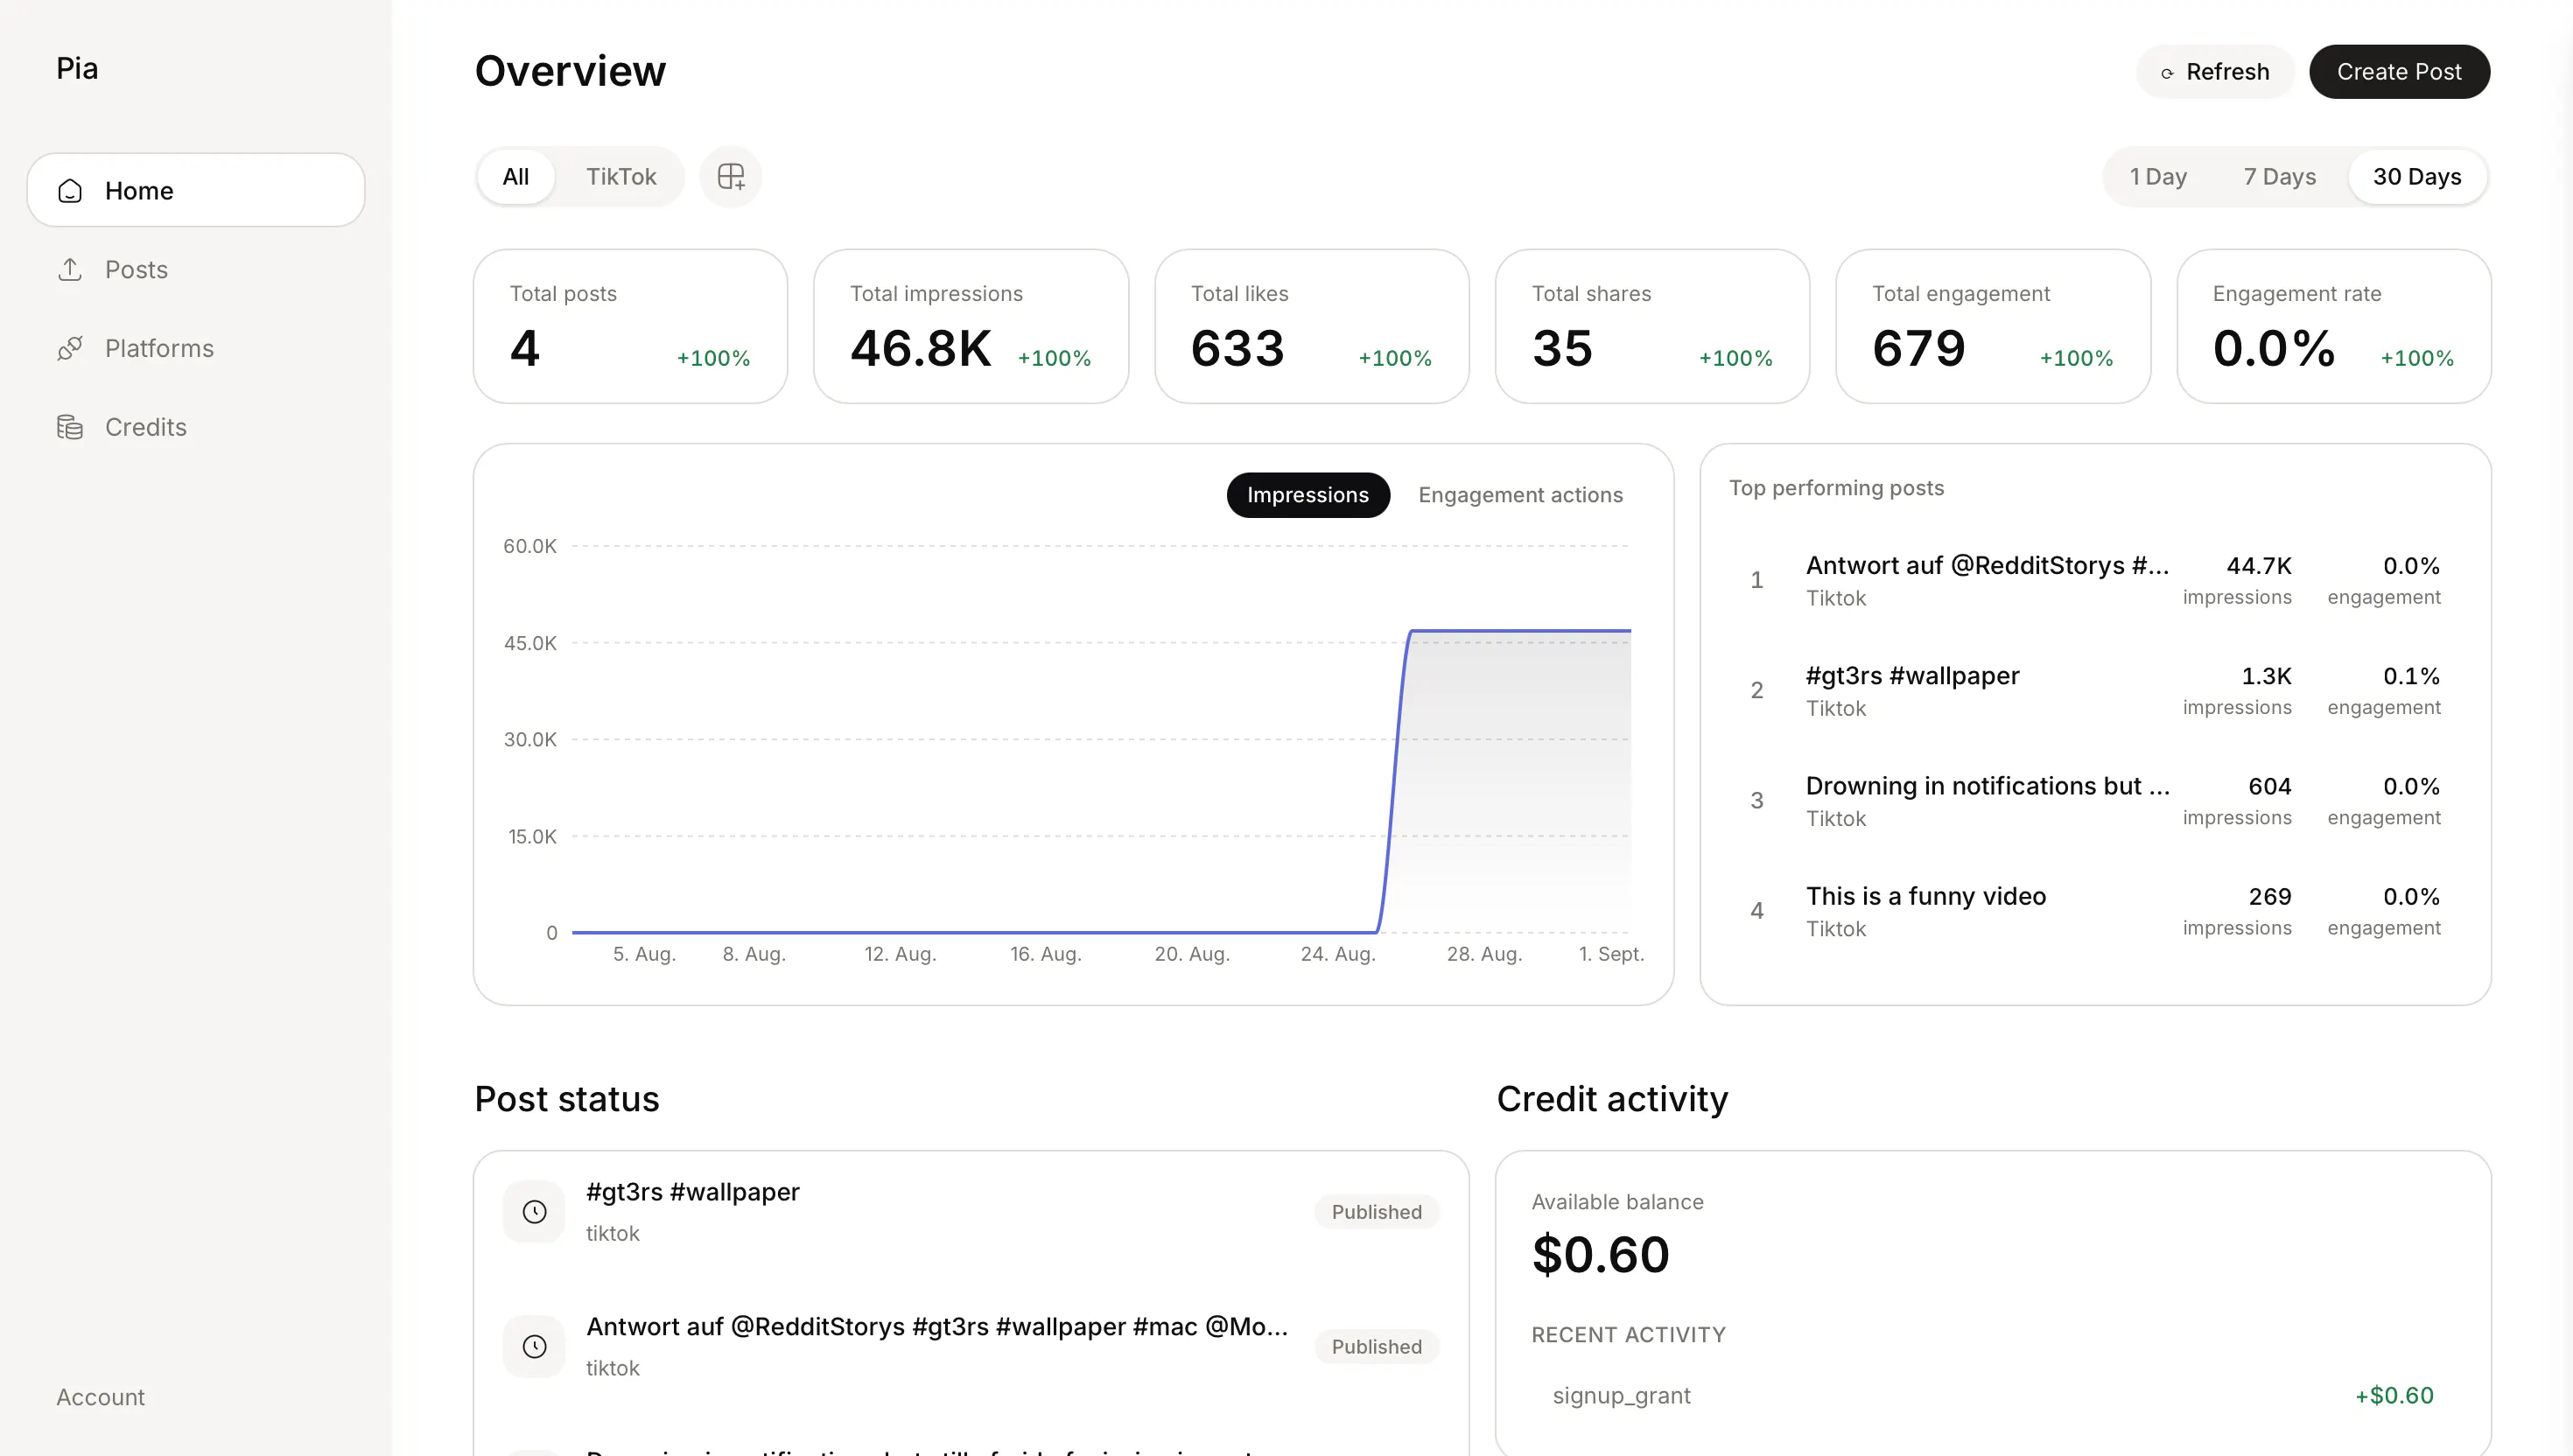
Task: Click the 45.0K y-axis label
Action: (x=530, y=643)
